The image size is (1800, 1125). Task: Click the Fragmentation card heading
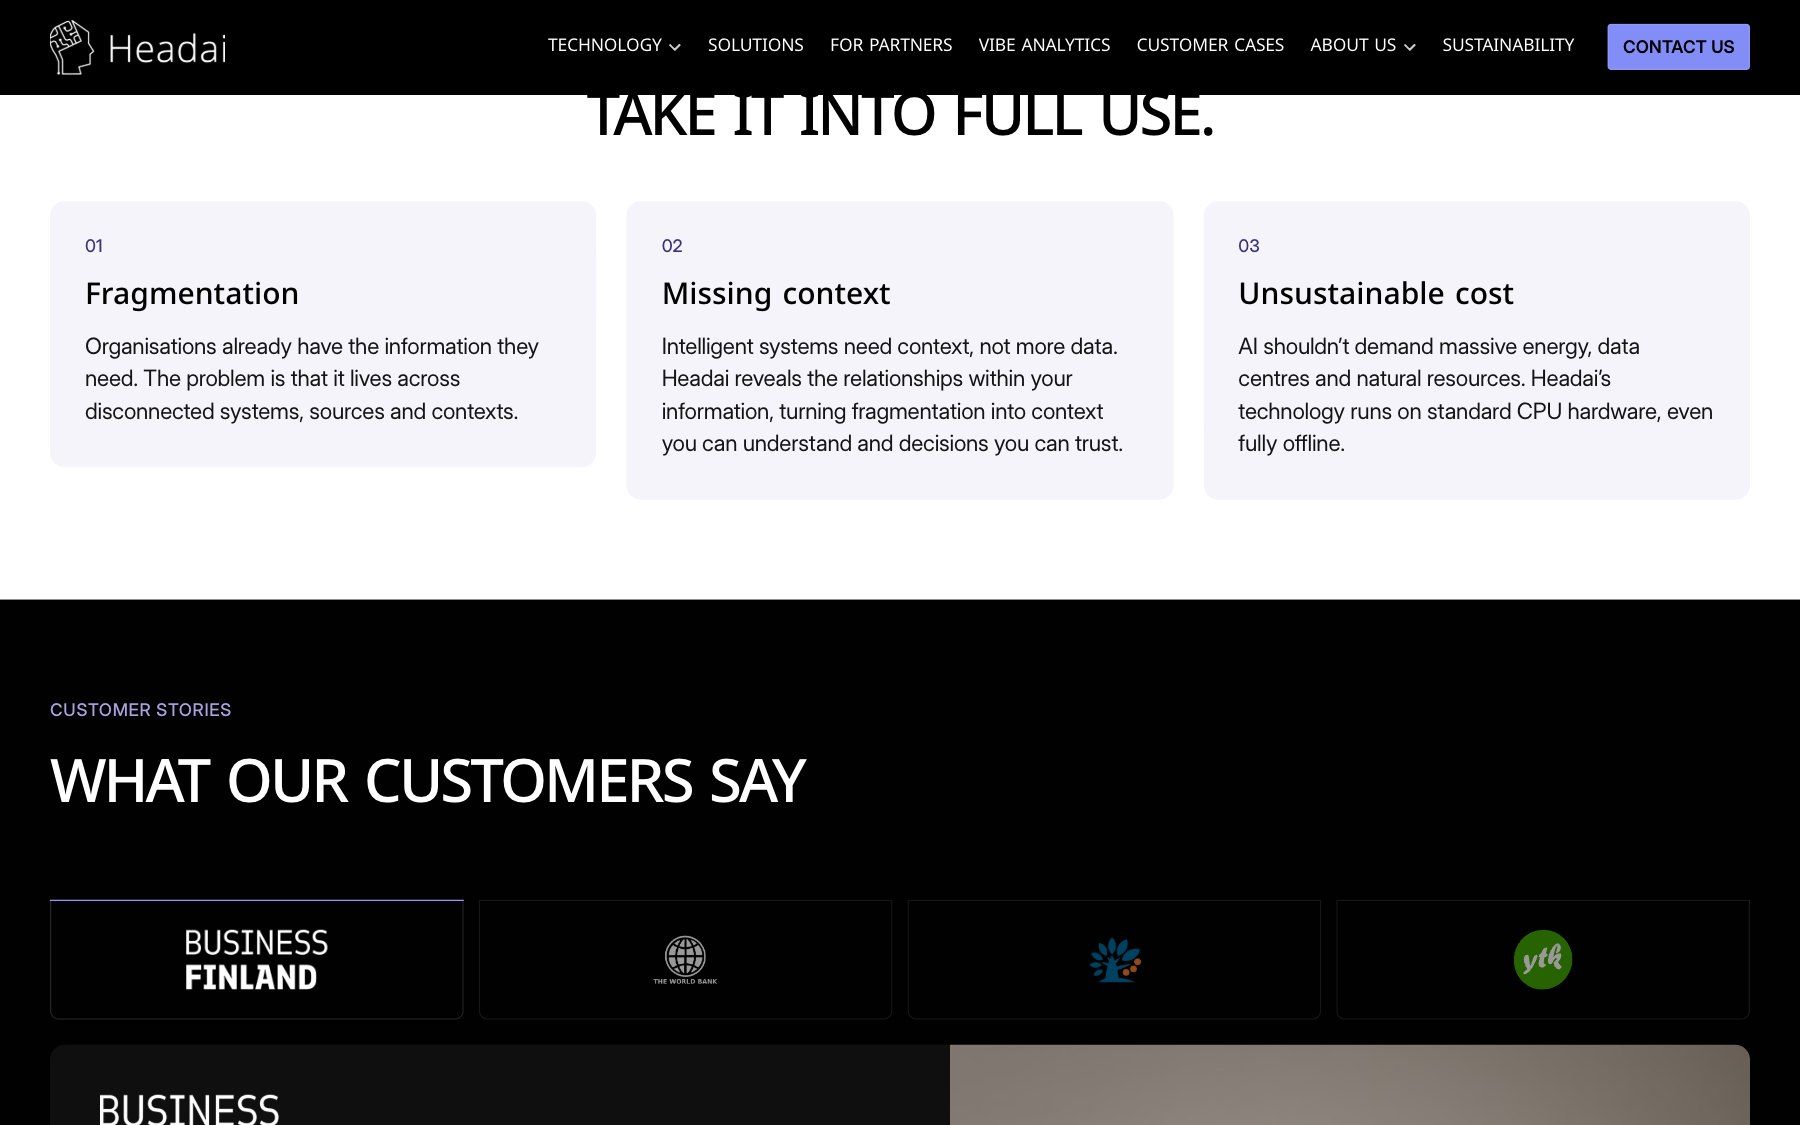coord(192,293)
